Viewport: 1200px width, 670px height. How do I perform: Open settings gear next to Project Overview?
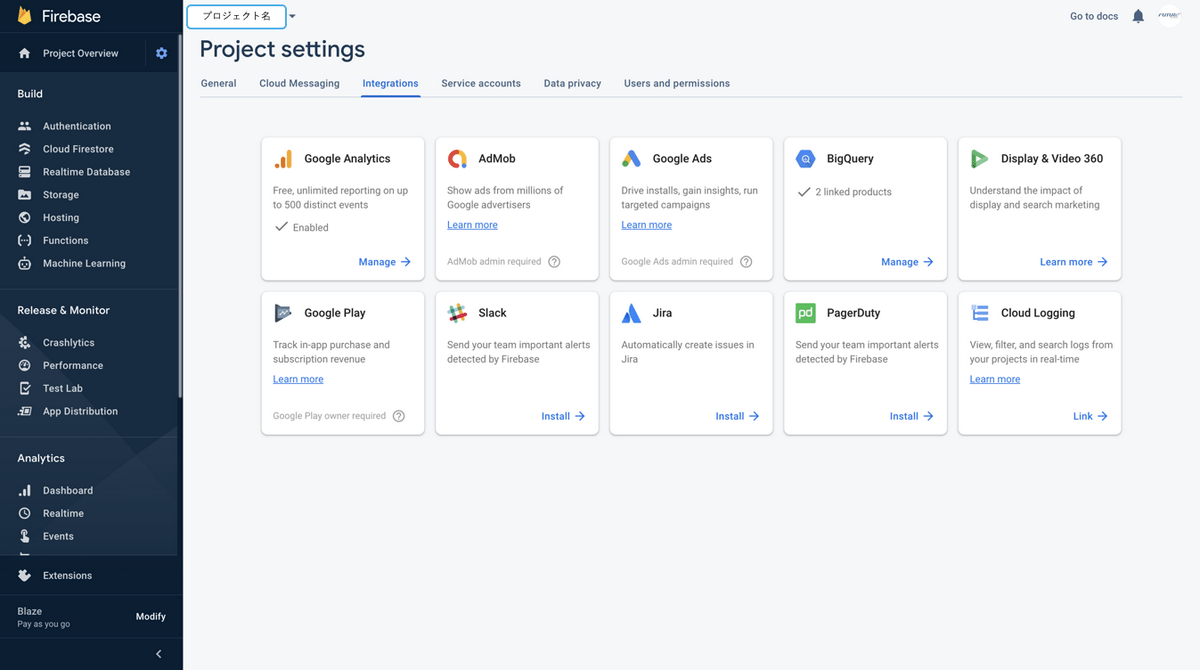point(162,53)
